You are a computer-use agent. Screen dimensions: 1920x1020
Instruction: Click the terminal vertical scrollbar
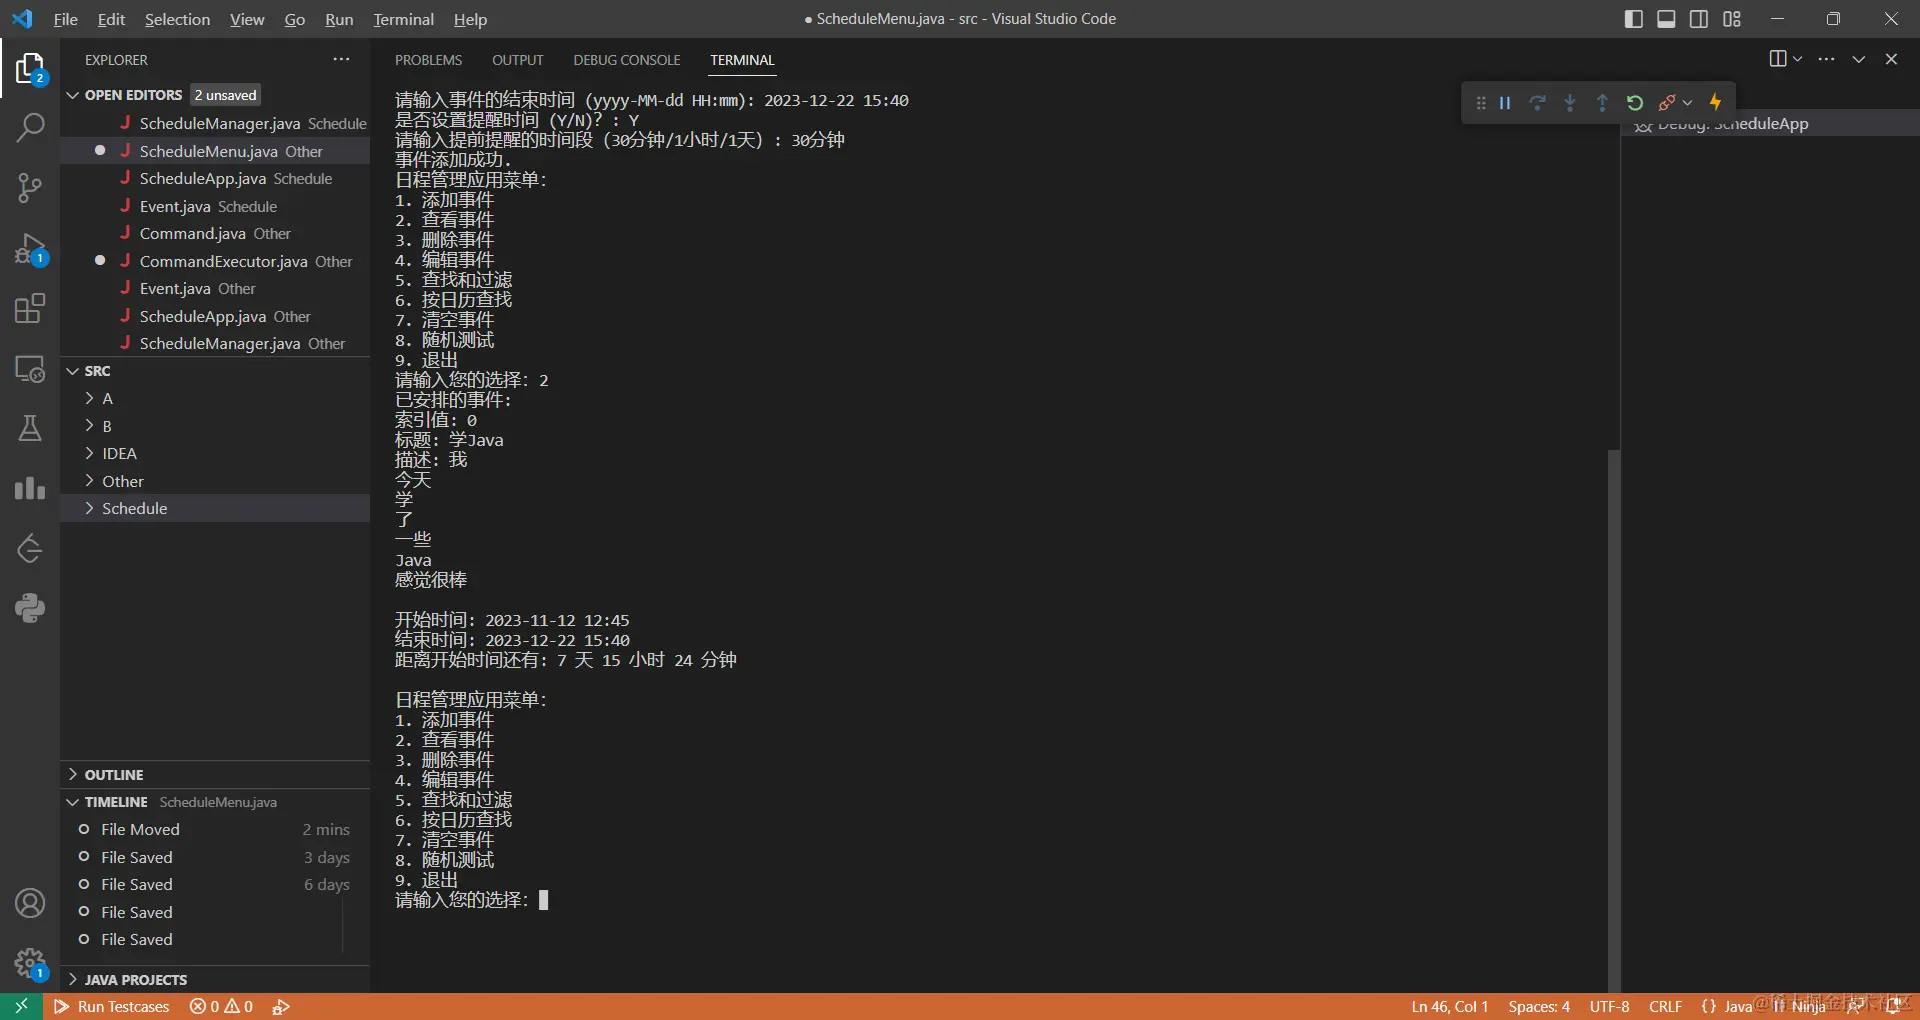(1613, 720)
